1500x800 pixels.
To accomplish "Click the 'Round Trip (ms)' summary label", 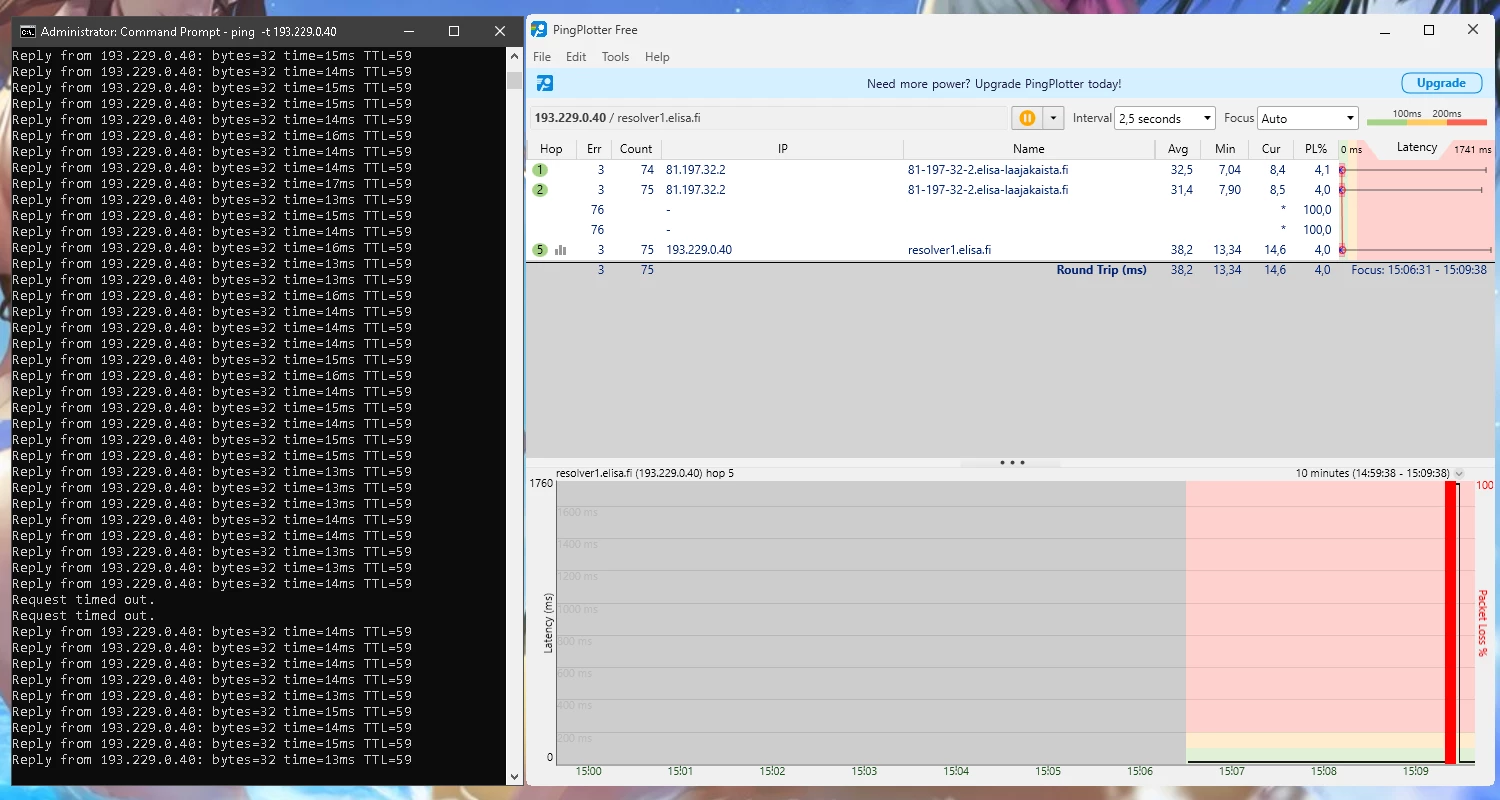I will [1102, 270].
